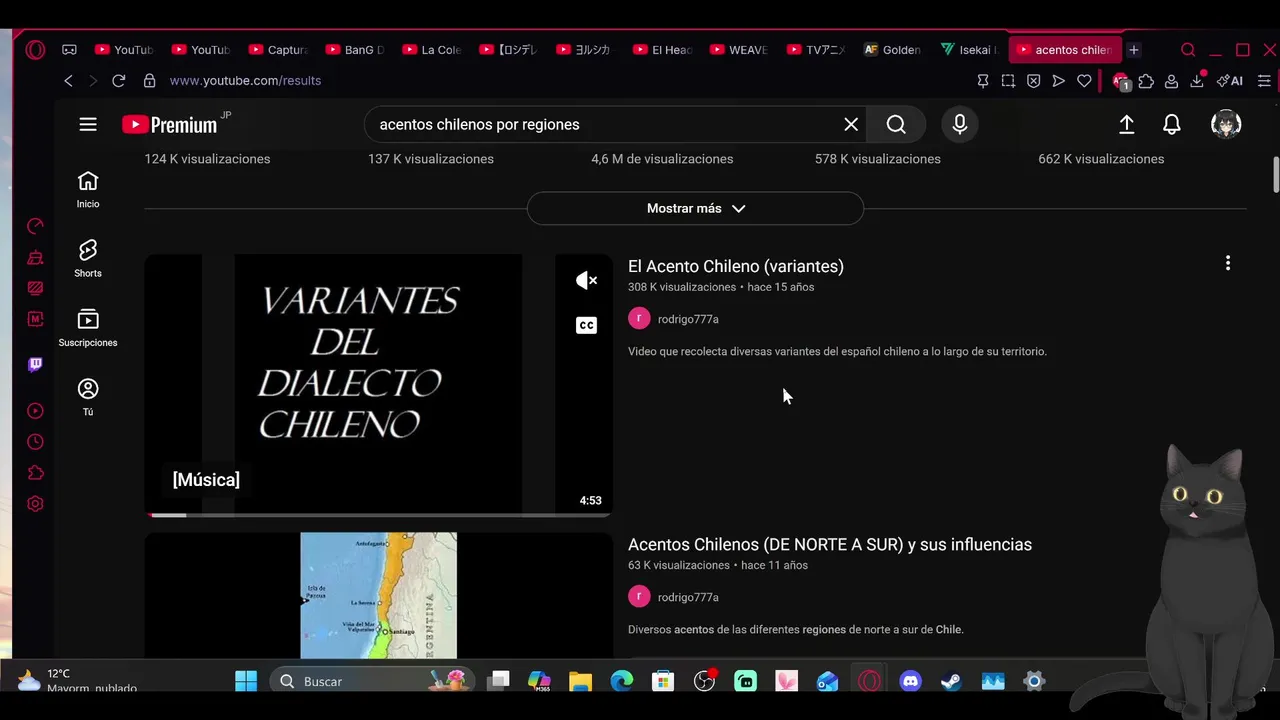
Task: Click the pinboard pin icon in toolbar
Action: pos(983,81)
